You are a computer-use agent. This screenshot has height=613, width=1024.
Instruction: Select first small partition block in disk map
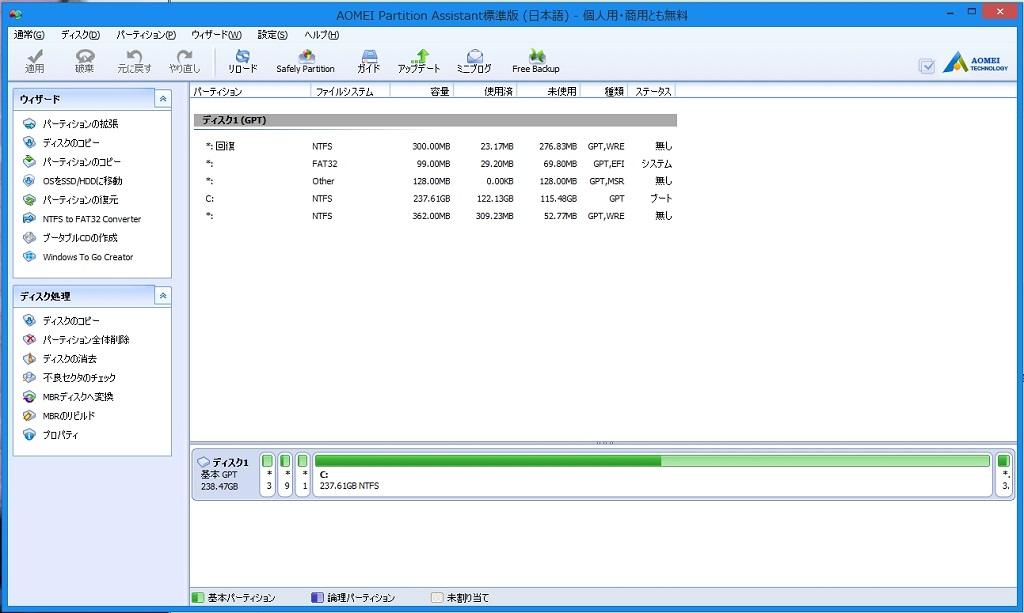(267, 474)
